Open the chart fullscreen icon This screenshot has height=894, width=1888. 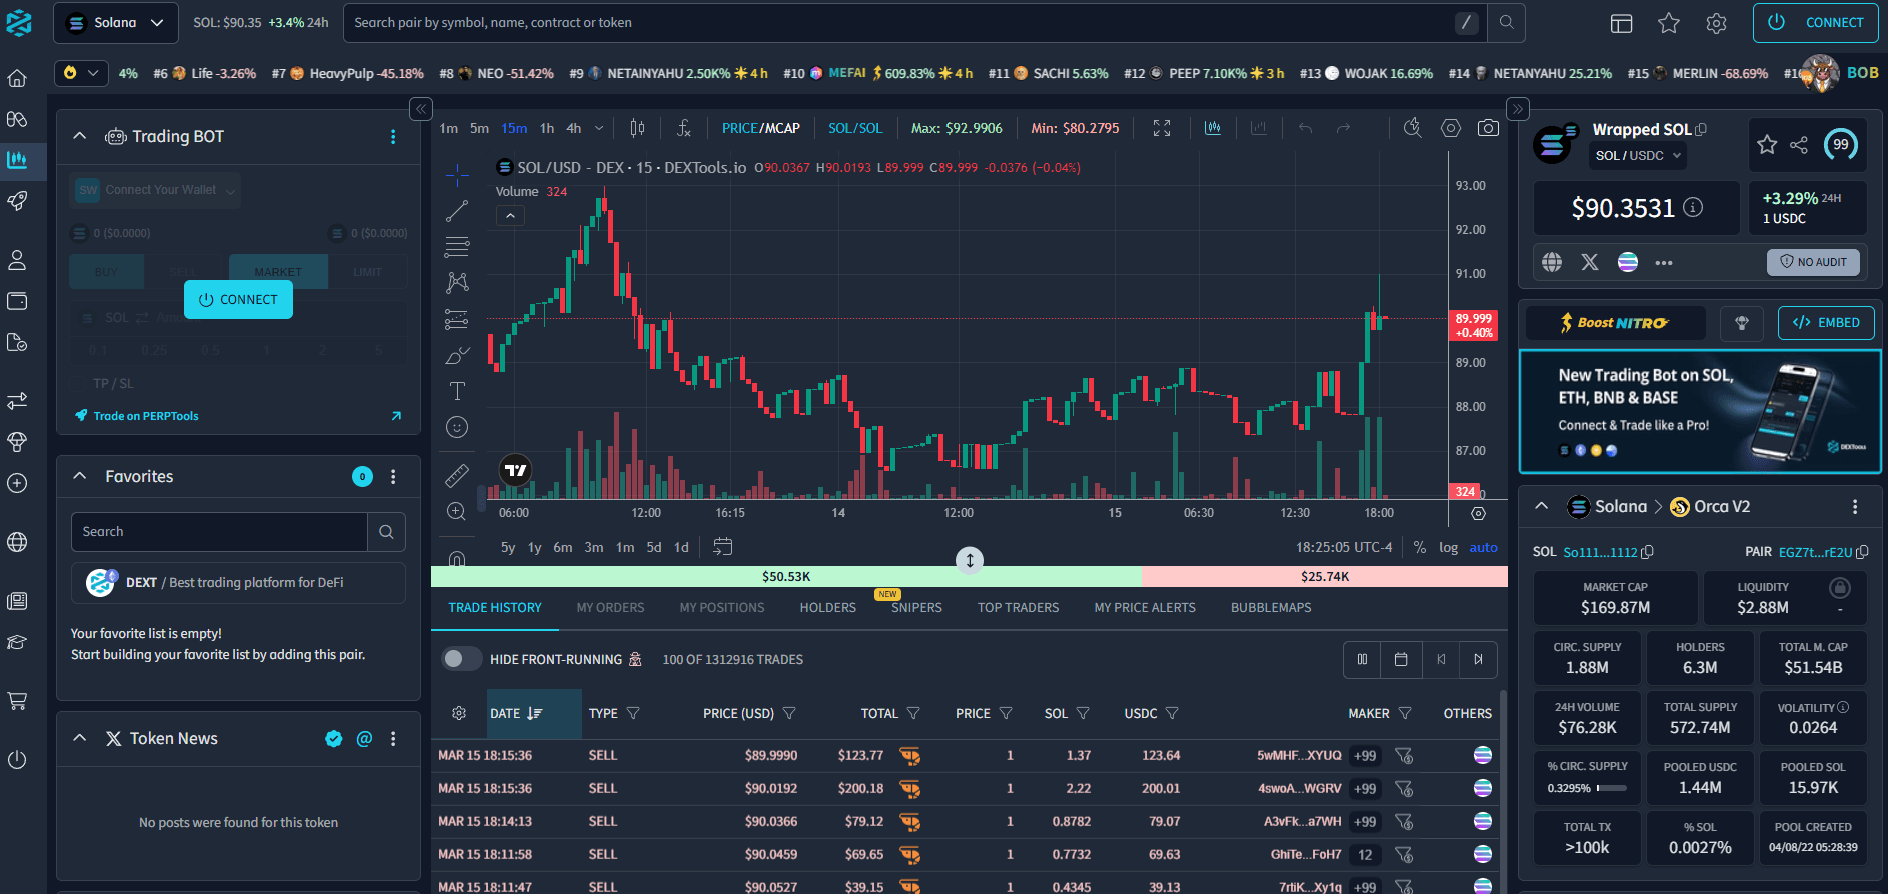coord(1161,128)
